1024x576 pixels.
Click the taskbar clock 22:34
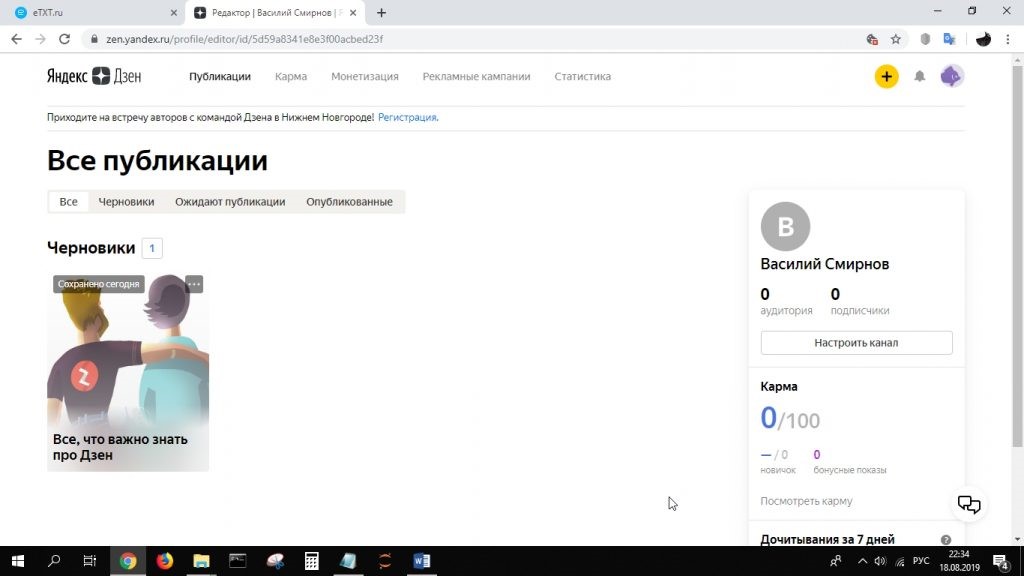click(x=959, y=561)
